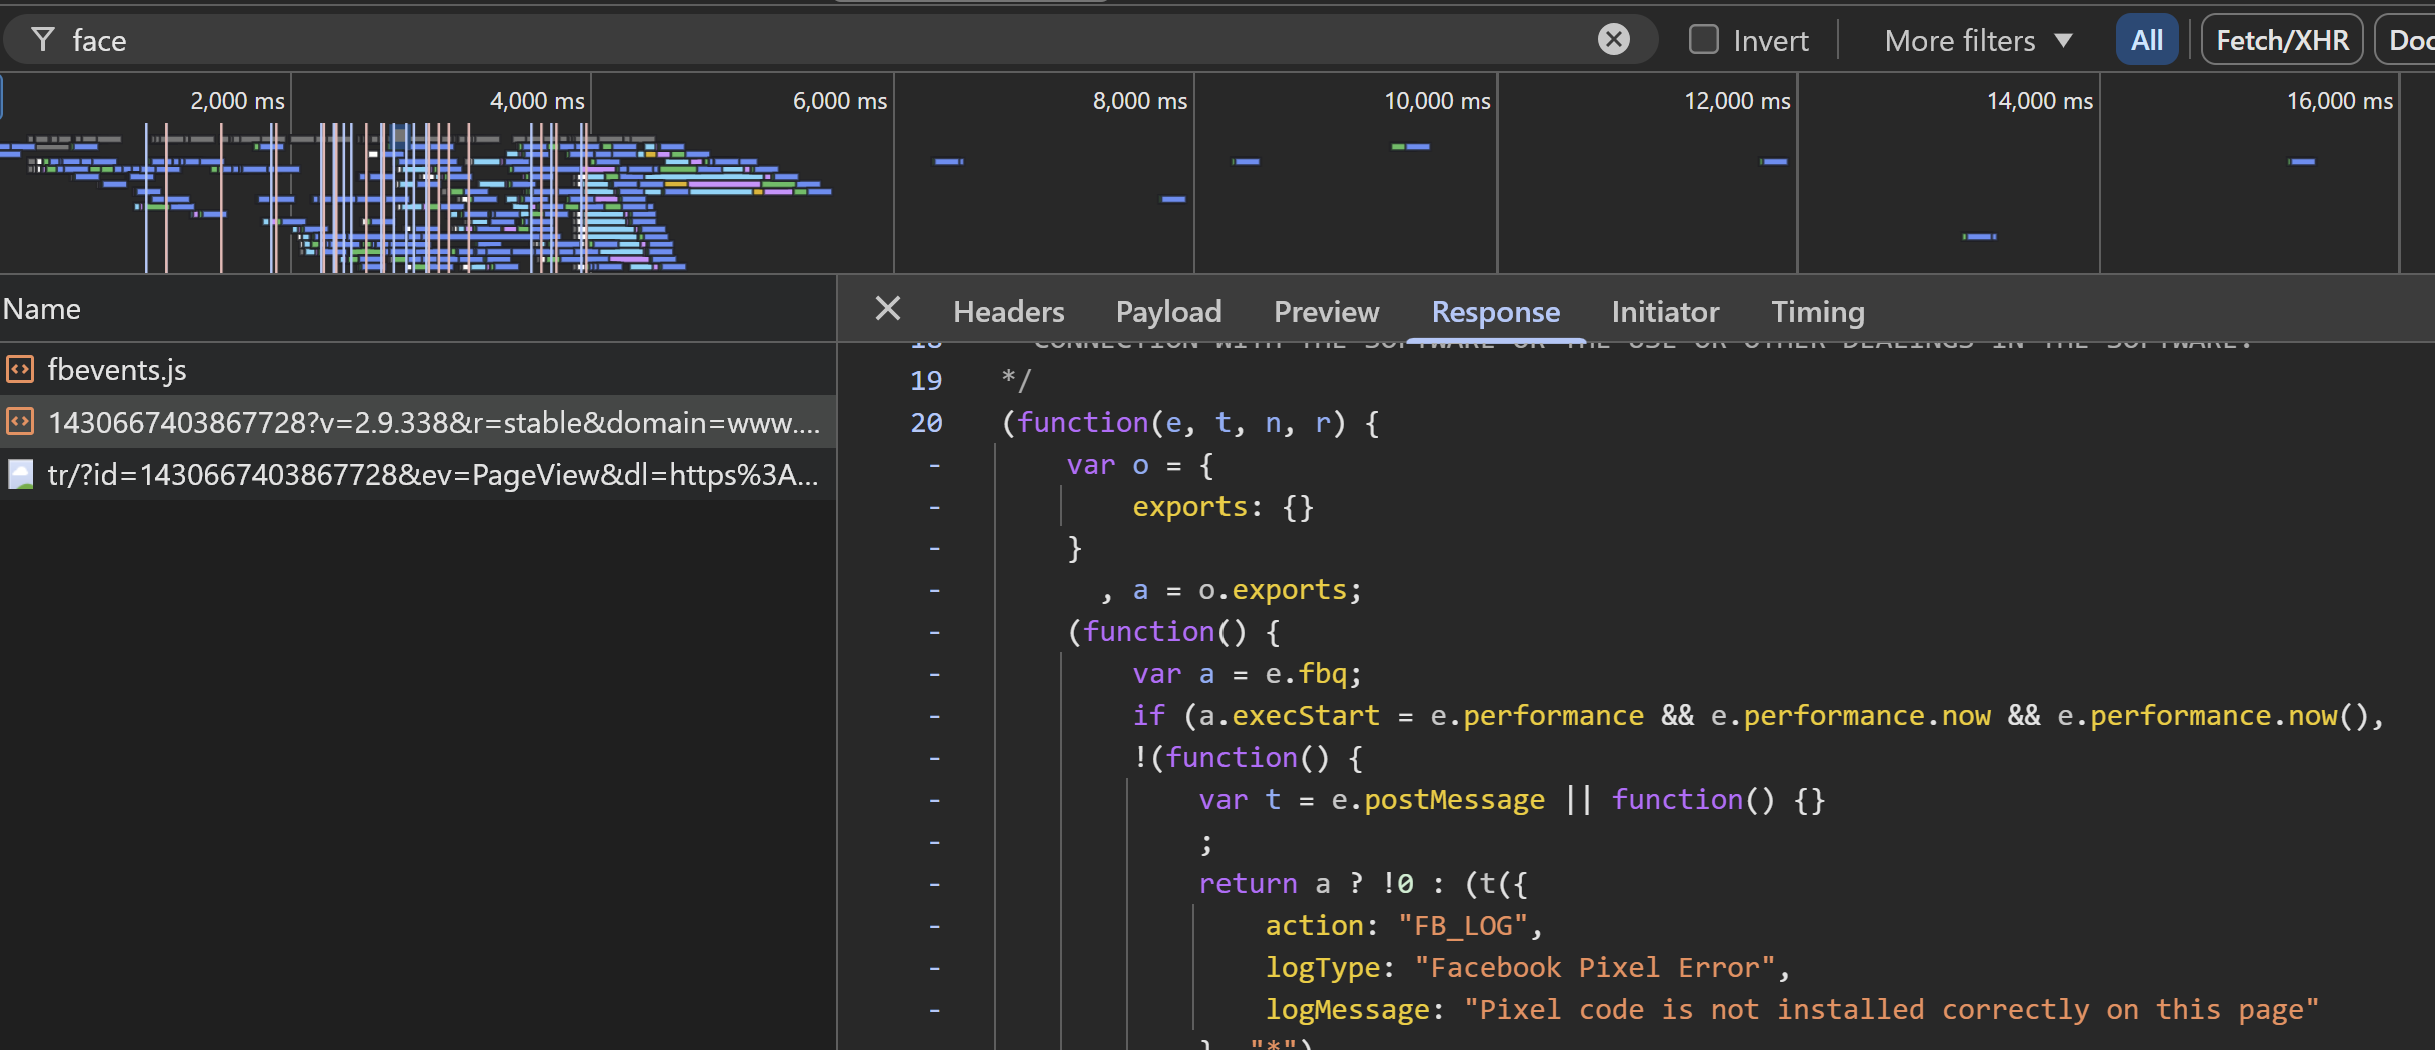Click the "FB_LOG" string in the code
This screenshot has height=1050, width=2435.
(1462, 926)
